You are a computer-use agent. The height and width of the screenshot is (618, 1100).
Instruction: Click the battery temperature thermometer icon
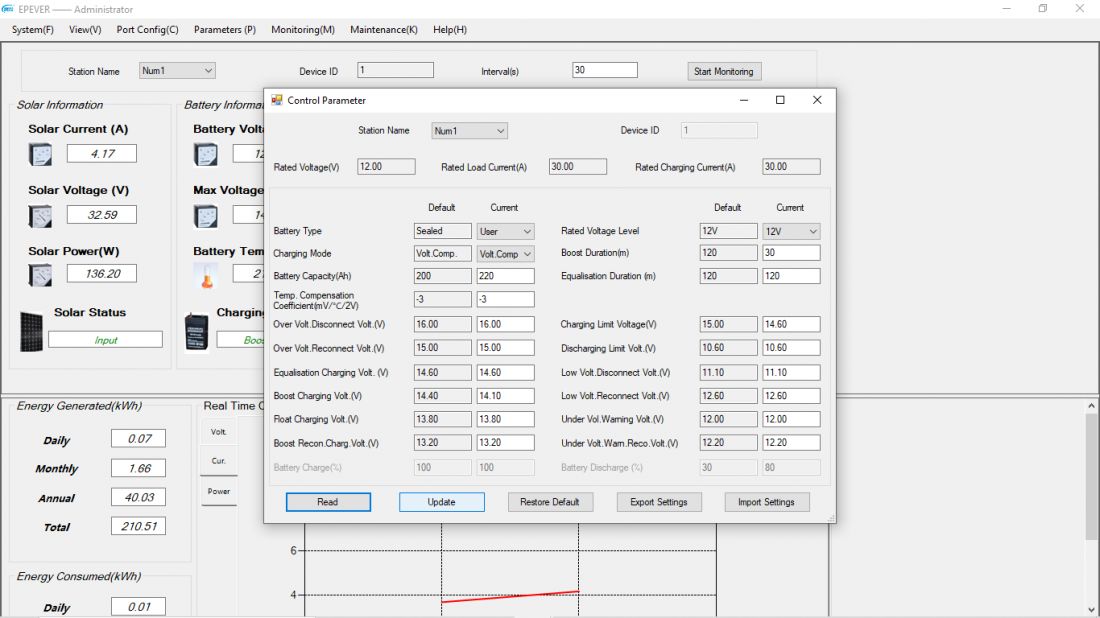tap(207, 276)
